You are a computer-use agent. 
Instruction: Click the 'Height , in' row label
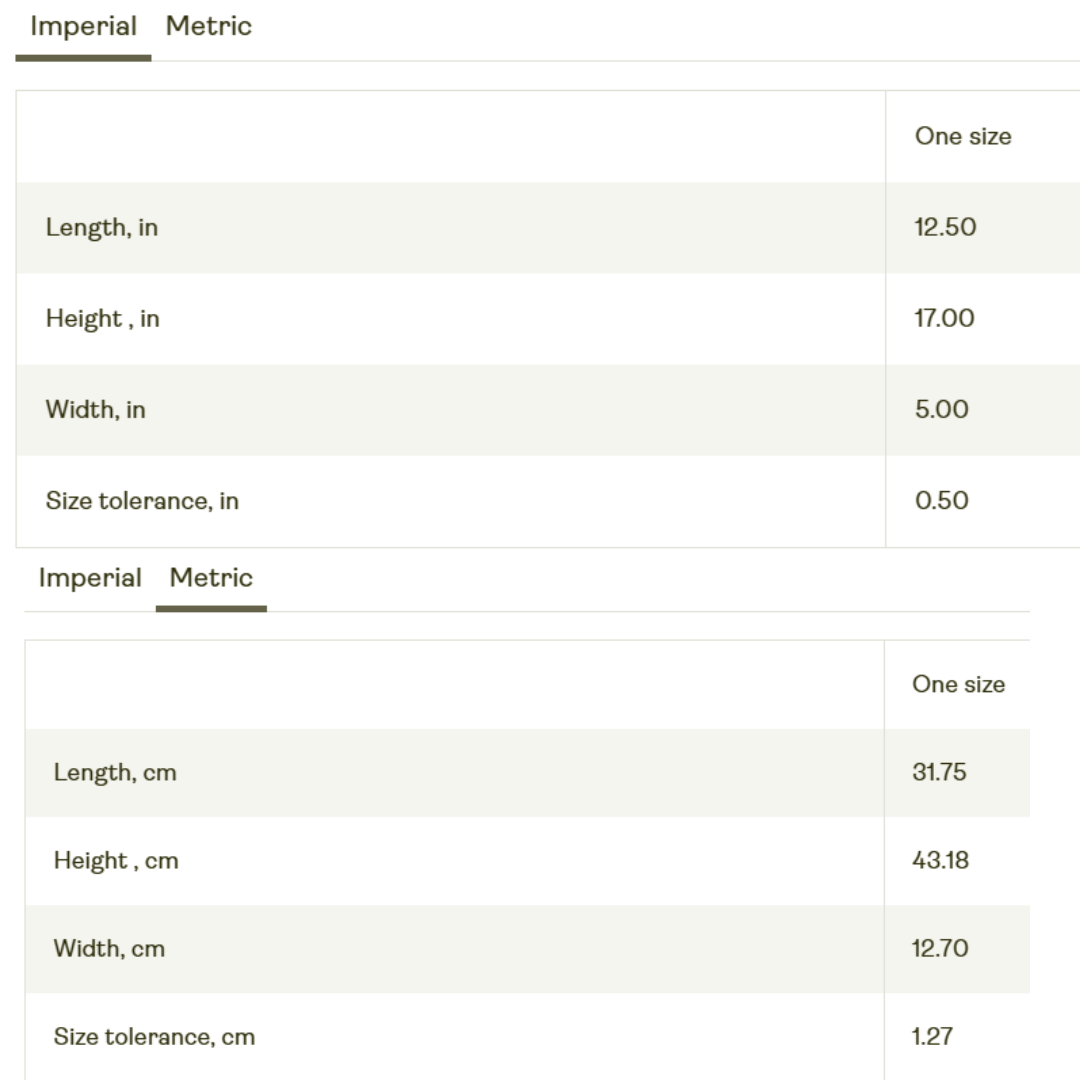103,318
